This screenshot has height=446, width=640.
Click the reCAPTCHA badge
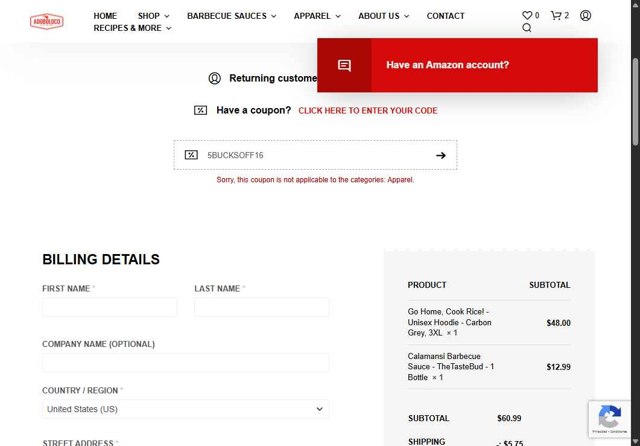[609, 419]
